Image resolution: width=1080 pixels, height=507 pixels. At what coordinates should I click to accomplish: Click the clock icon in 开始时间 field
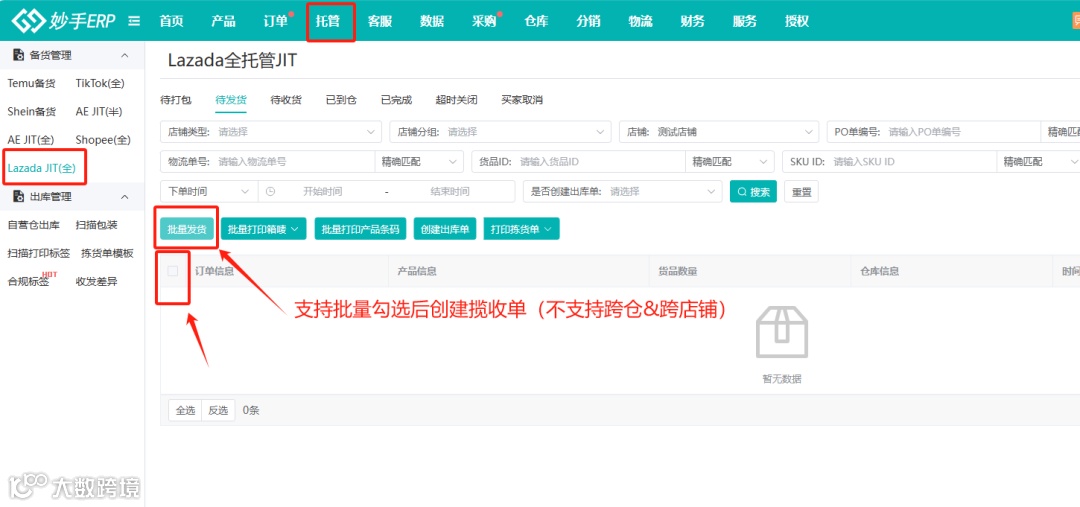point(270,192)
